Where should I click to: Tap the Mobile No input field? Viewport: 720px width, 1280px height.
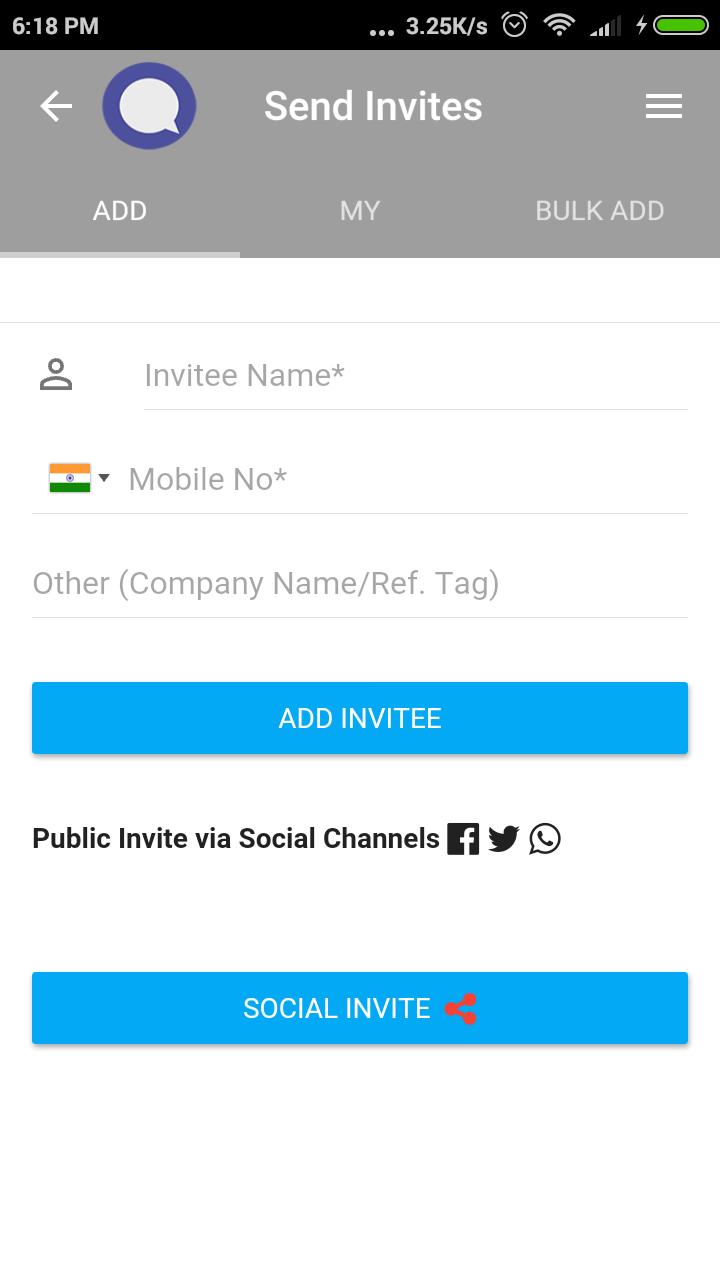click(405, 480)
